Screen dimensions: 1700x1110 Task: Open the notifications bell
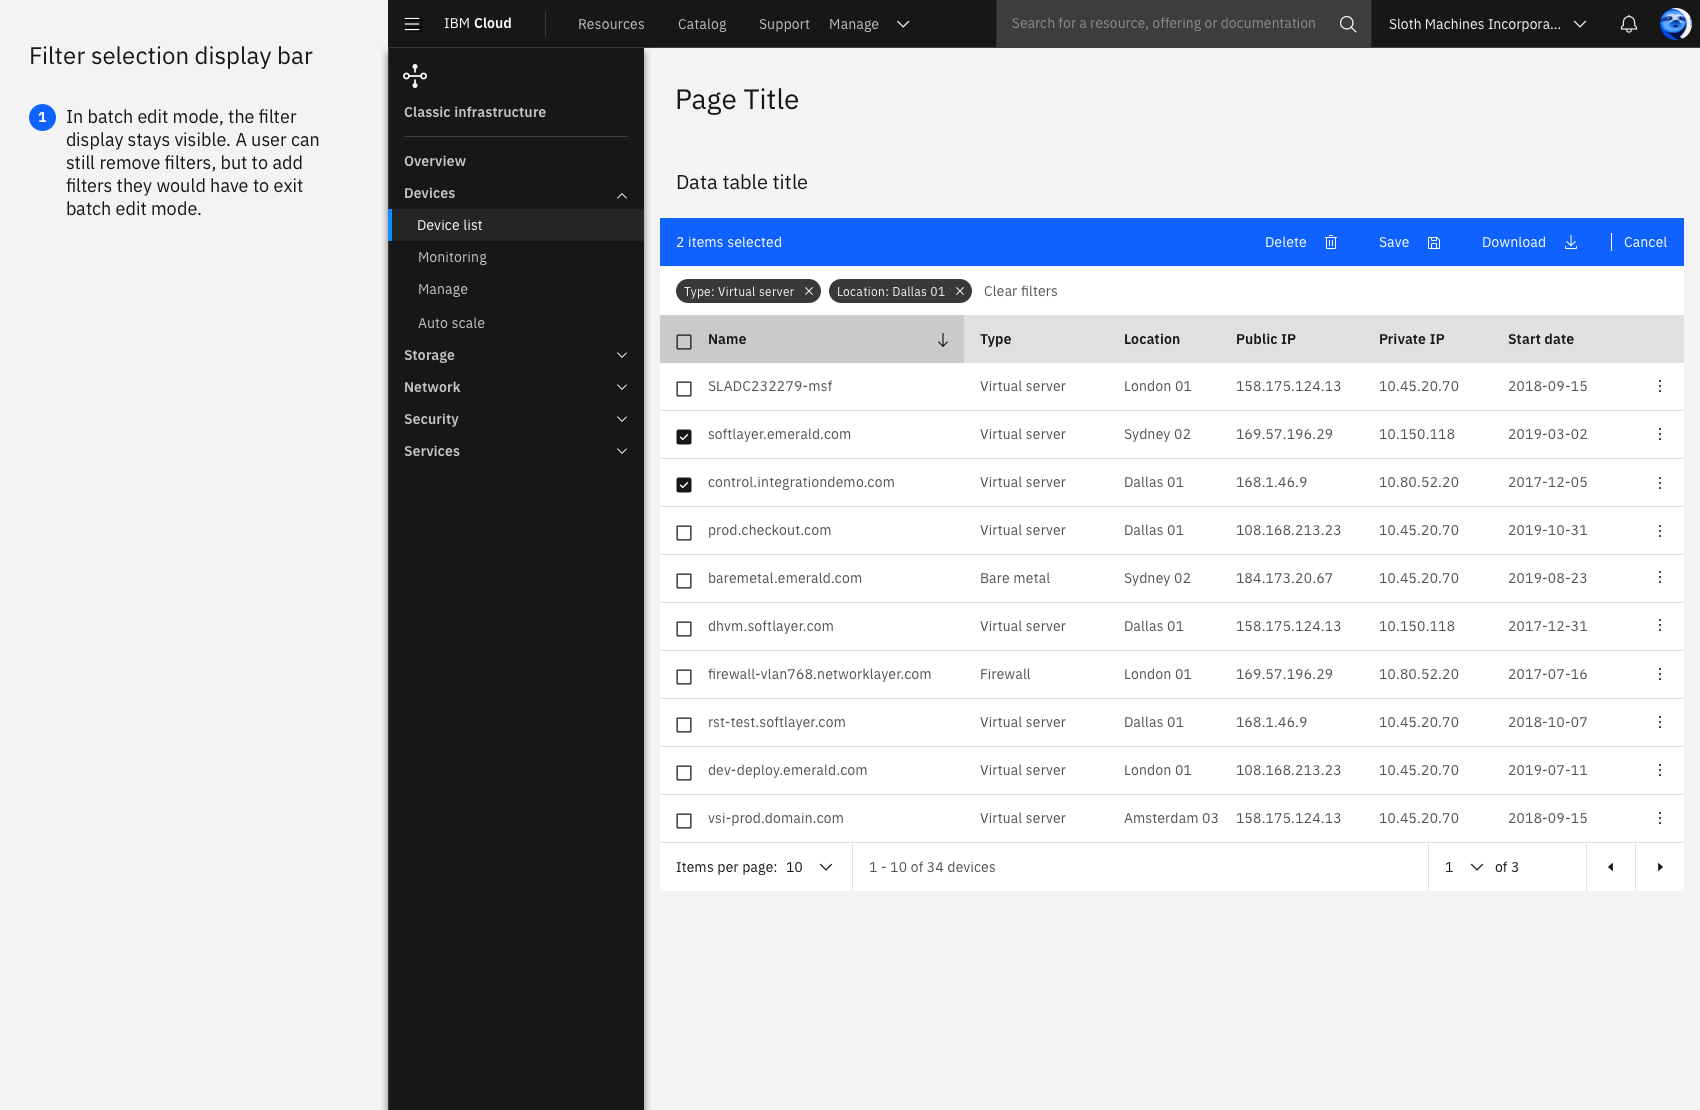pos(1628,24)
